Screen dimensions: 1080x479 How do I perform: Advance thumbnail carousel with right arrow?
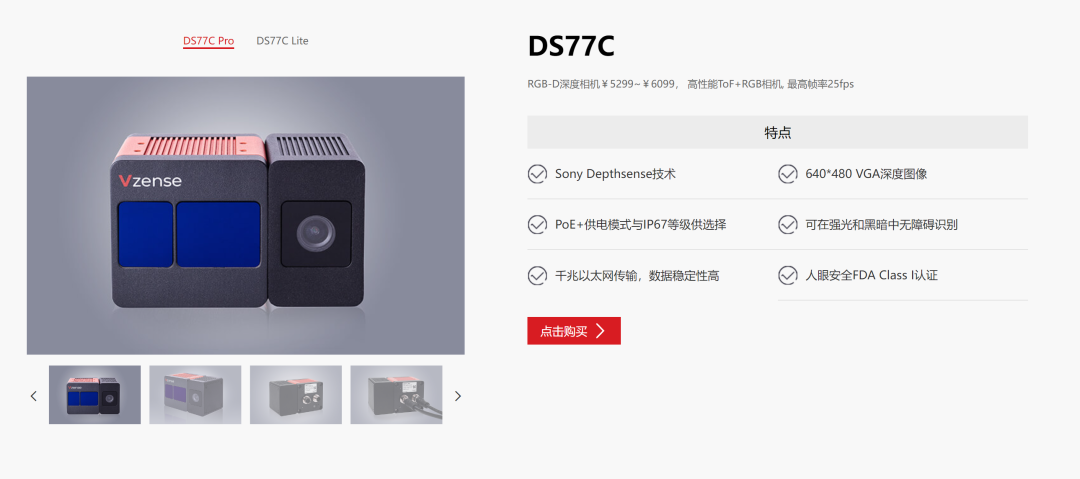pyautogui.click(x=457, y=396)
